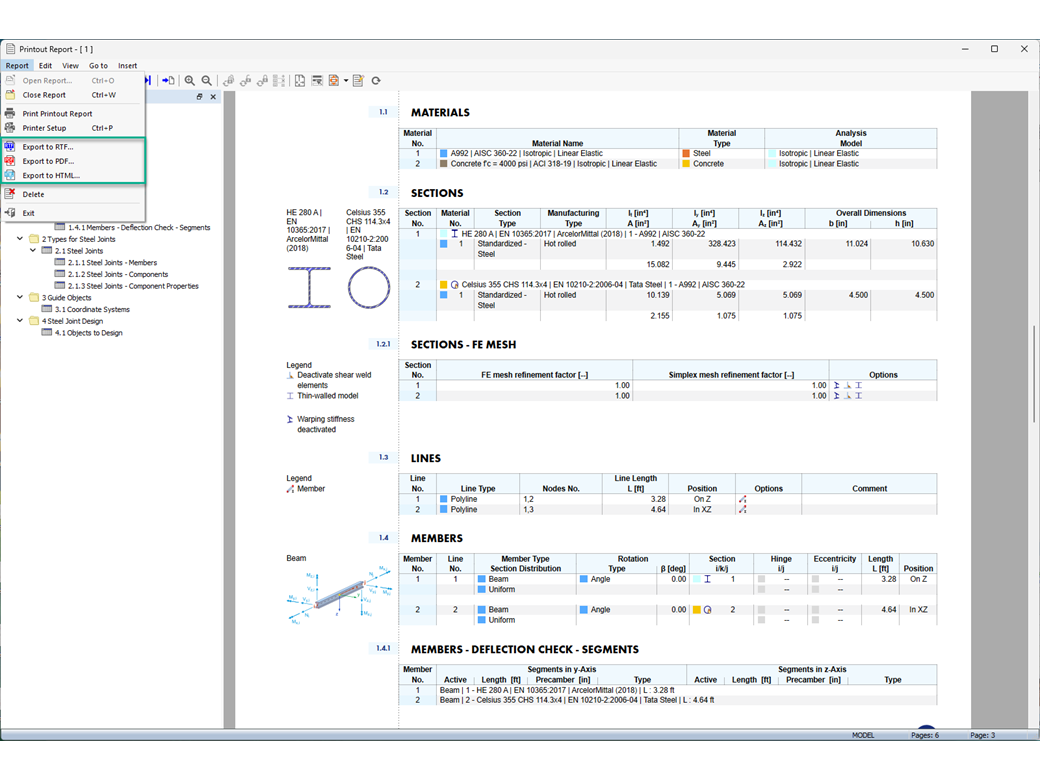The height and width of the screenshot is (780, 1040).
Task: Select 2.1.2 Steel Joints - Components item
Action: tap(118, 275)
